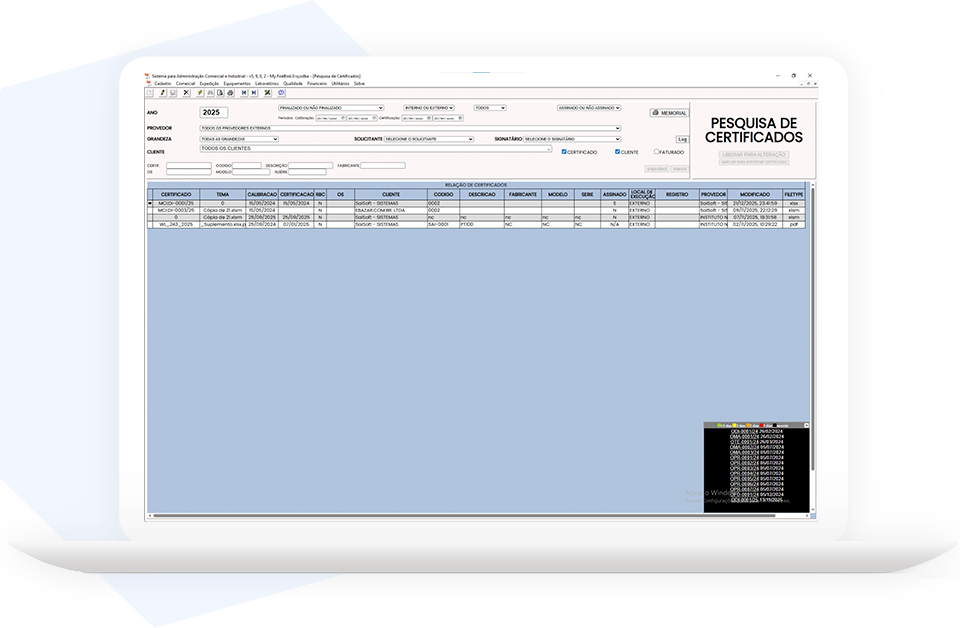Click the unprotect button

tap(657, 169)
